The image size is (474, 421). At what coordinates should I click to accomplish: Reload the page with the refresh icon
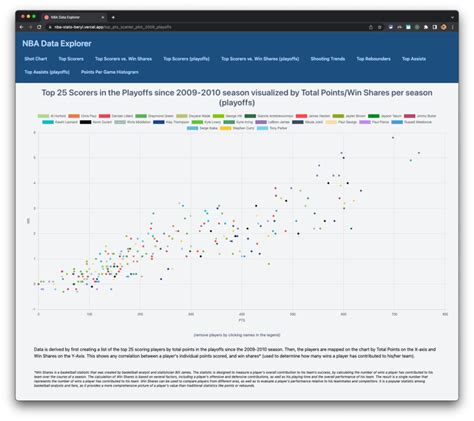click(39, 27)
